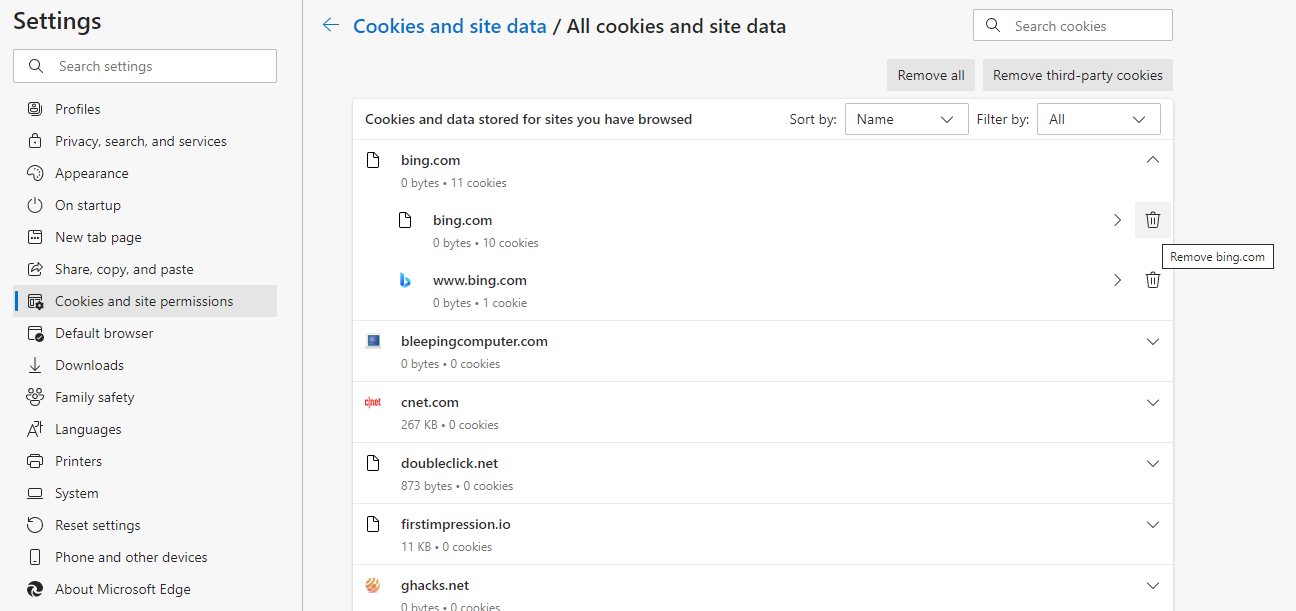Viewport: 1296px width, 611px height.
Task: Click in the Search settings field
Action: (x=145, y=66)
